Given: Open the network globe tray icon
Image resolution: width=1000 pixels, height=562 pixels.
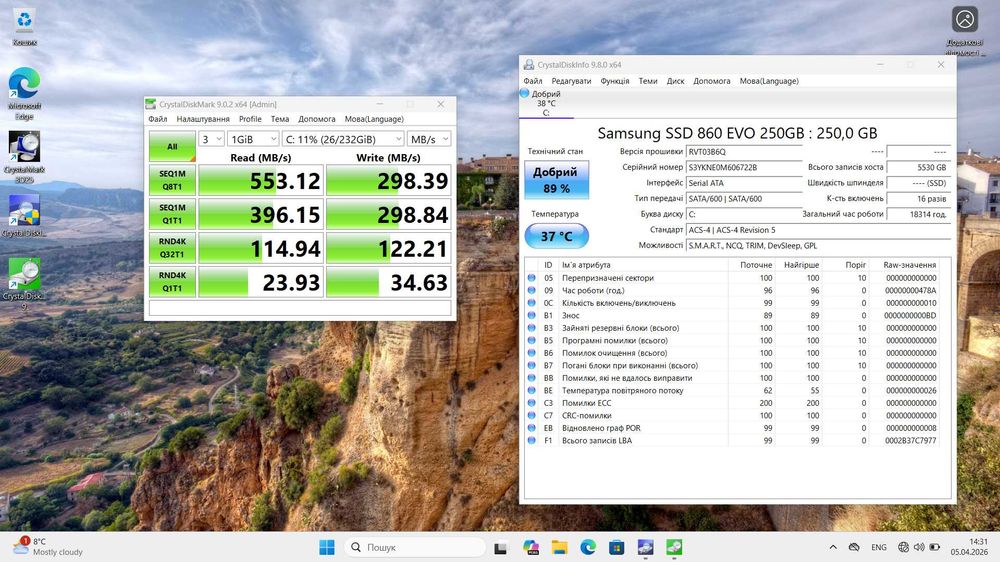Looking at the screenshot, I should click(x=903, y=547).
